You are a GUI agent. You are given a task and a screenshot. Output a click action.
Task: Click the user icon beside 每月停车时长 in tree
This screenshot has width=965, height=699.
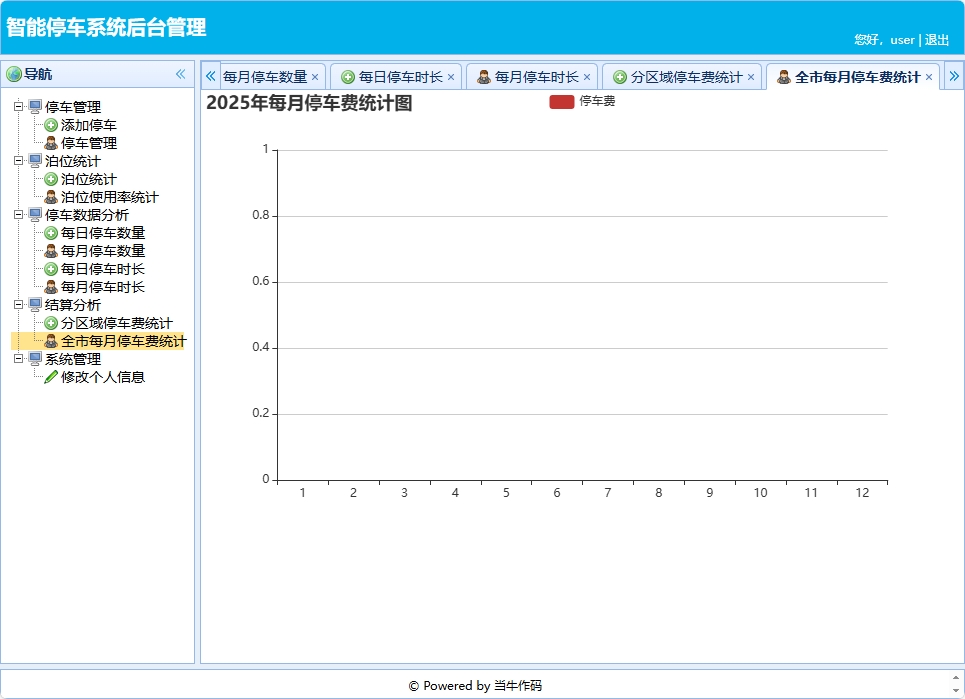(51, 287)
